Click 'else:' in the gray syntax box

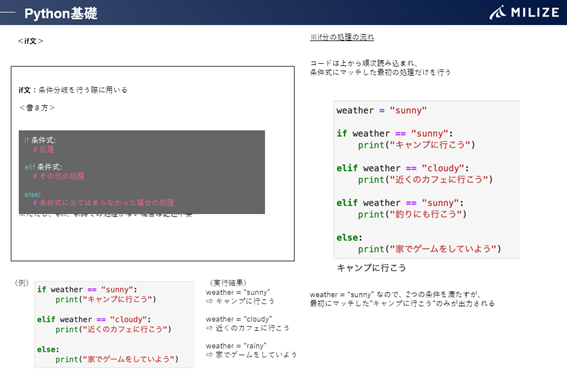(33, 194)
